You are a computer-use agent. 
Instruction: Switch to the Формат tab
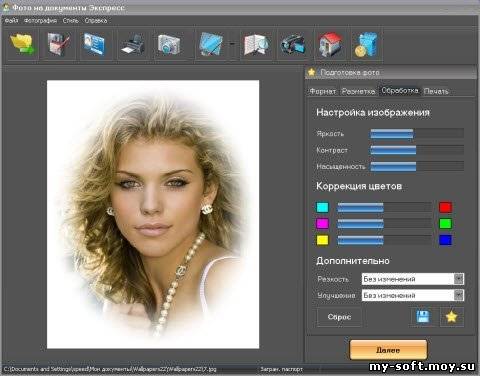pyautogui.click(x=322, y=91)
